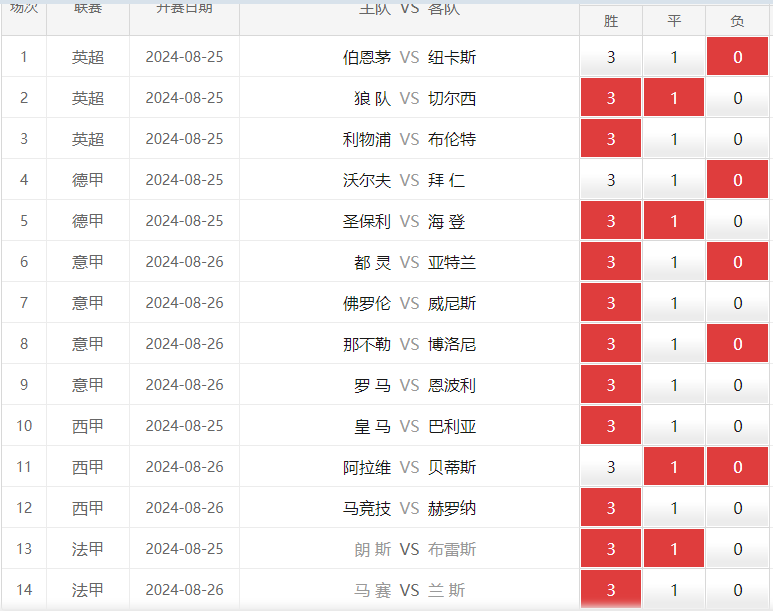The height and width of the screenshot is (611, 773).
Task: Deselect loss (0) for 阿拉维 VS 贝蒂斯
Action: (738, 466)
